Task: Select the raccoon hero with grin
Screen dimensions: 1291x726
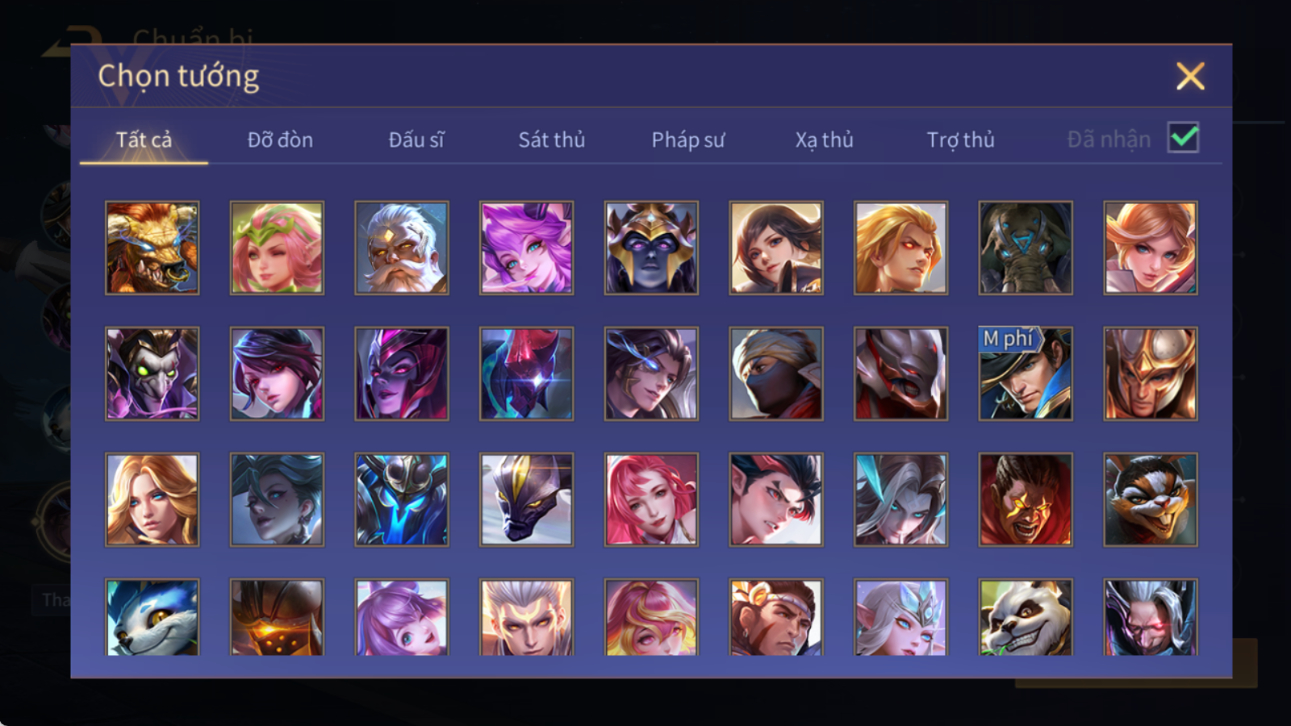Action: click(x=1150, y=500)
